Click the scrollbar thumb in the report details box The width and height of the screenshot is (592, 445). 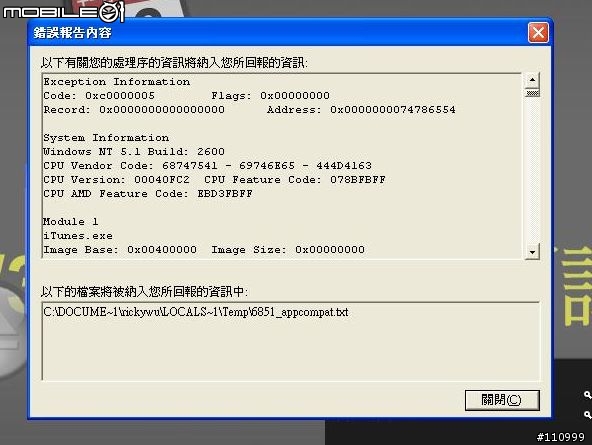click(x=532, y=92)
